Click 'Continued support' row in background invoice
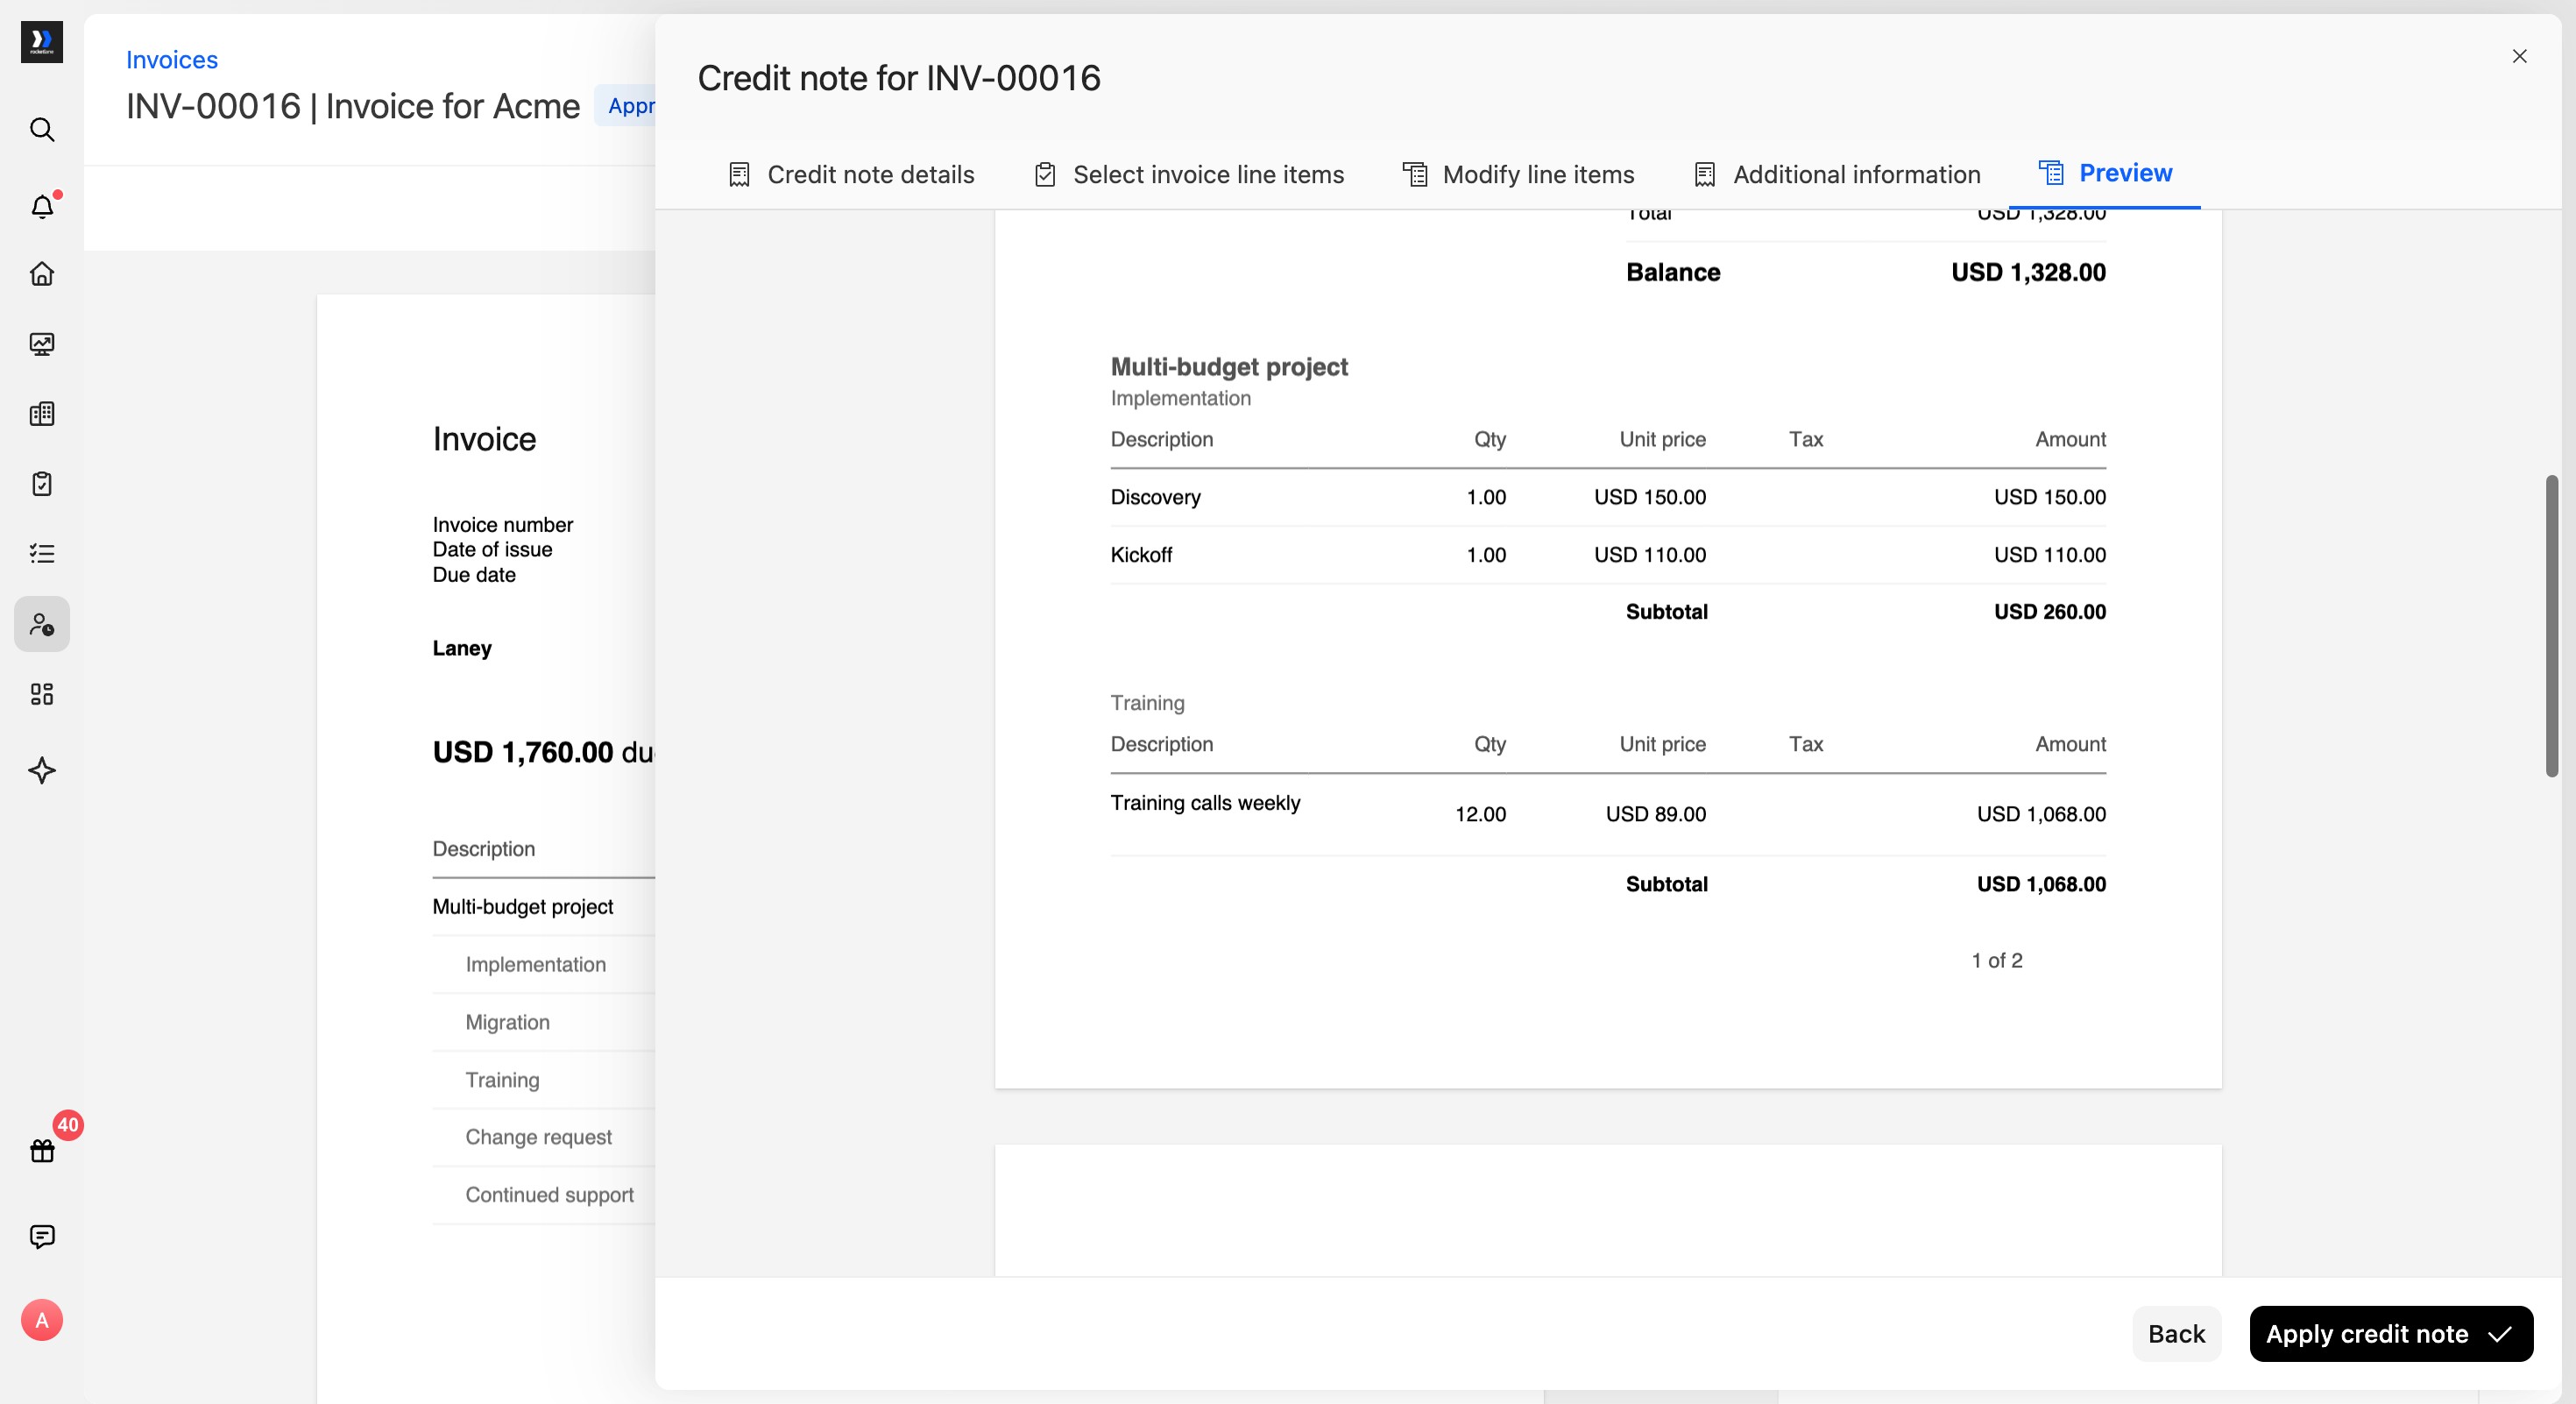 (549, 1195)
